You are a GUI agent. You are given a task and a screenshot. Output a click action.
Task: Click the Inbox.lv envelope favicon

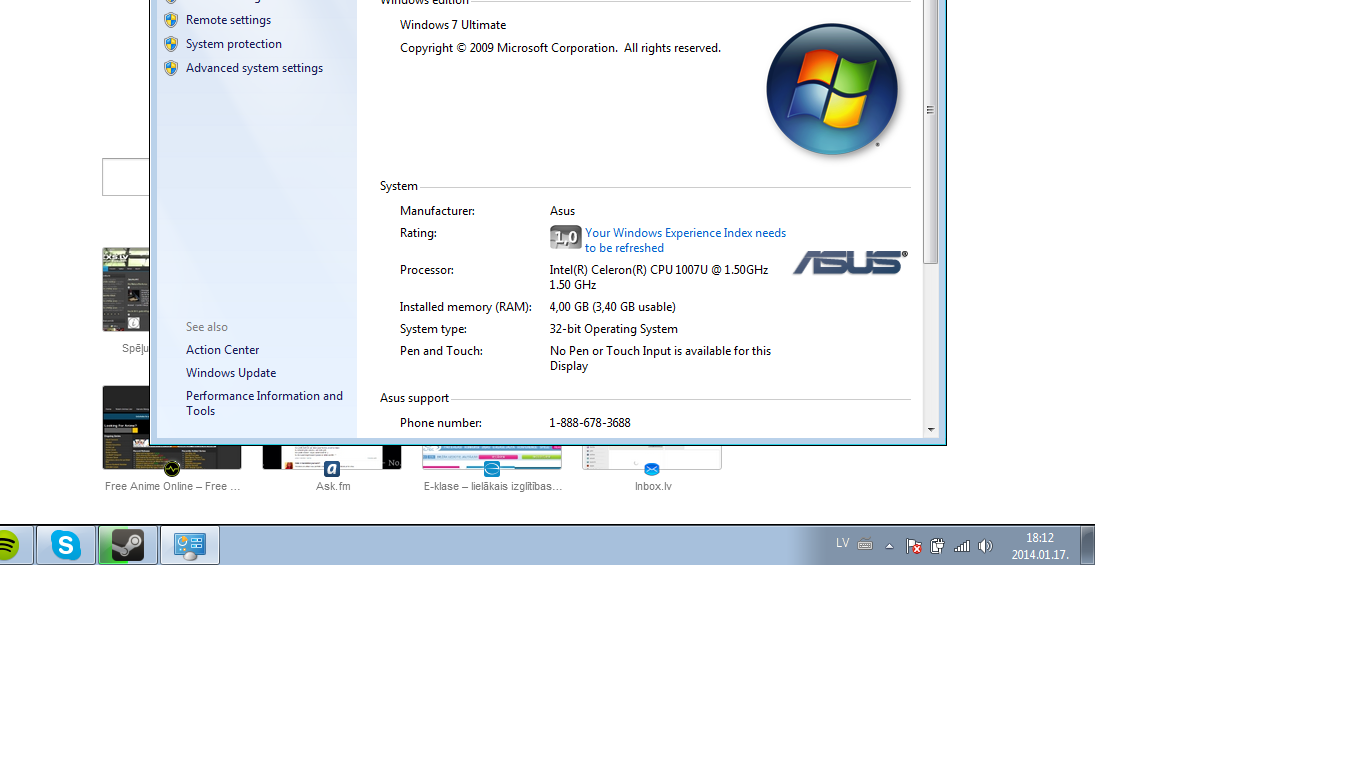pos(652,469)
